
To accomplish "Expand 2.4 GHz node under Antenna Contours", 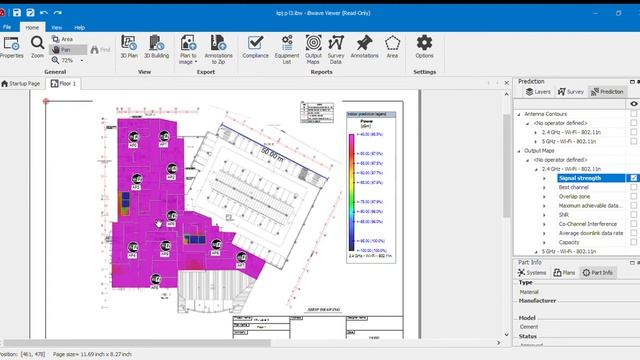I will [x=536, y=132].
